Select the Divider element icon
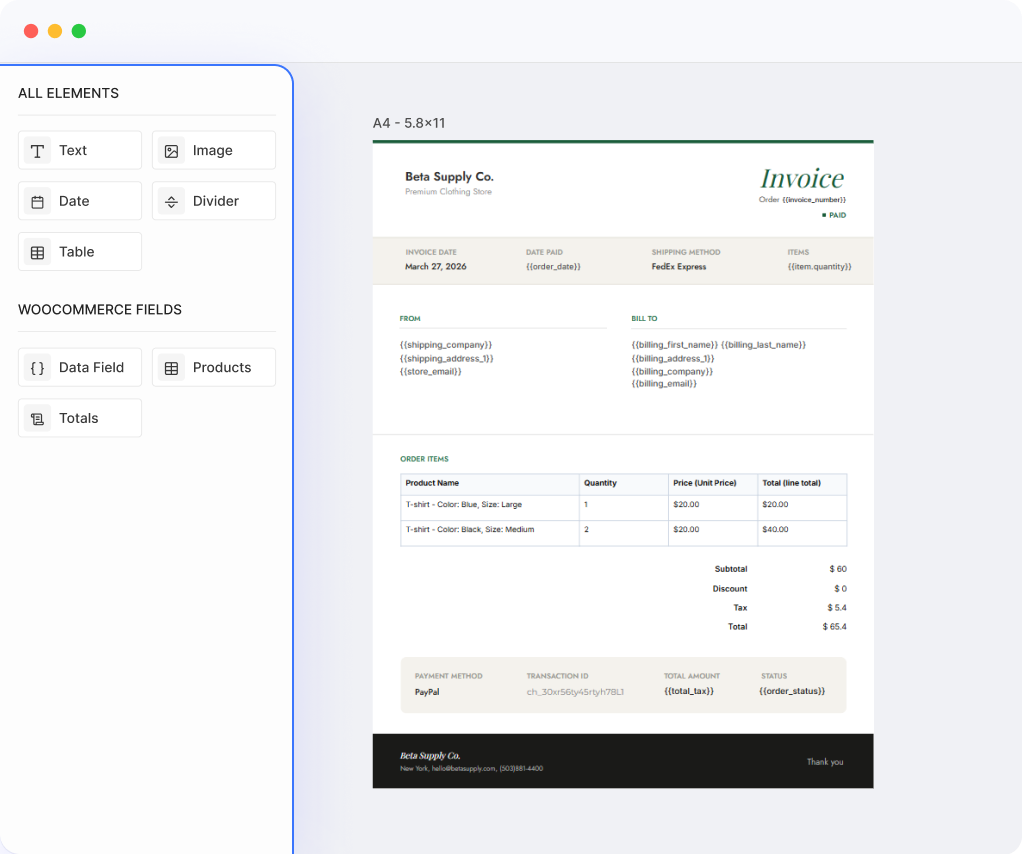 coord(171,202)
